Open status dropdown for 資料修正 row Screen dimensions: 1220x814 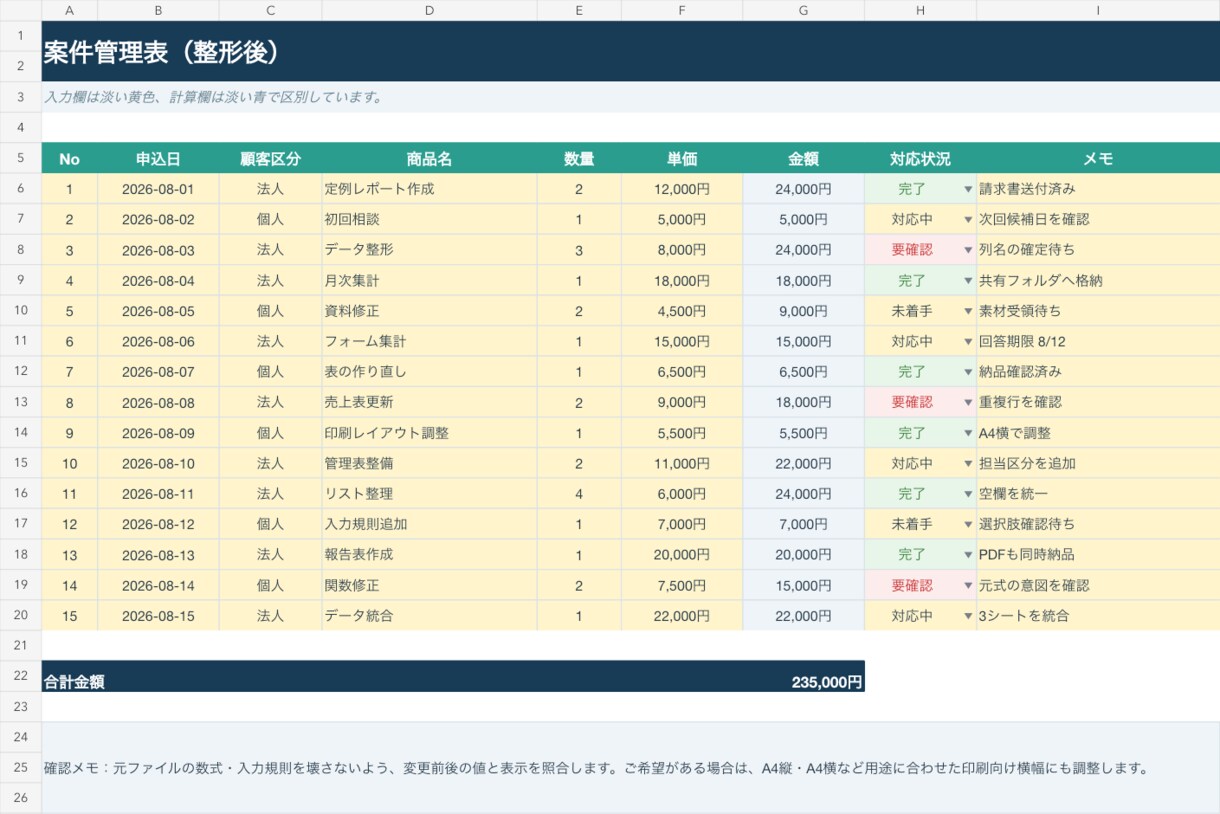click(967, 311)
